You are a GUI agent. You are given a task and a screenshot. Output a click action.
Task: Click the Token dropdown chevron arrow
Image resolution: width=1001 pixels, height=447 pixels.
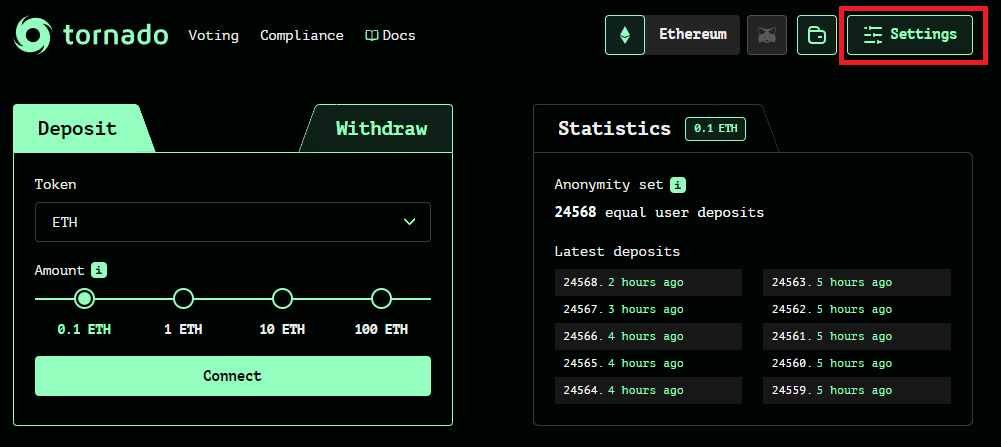click(408, 222)
